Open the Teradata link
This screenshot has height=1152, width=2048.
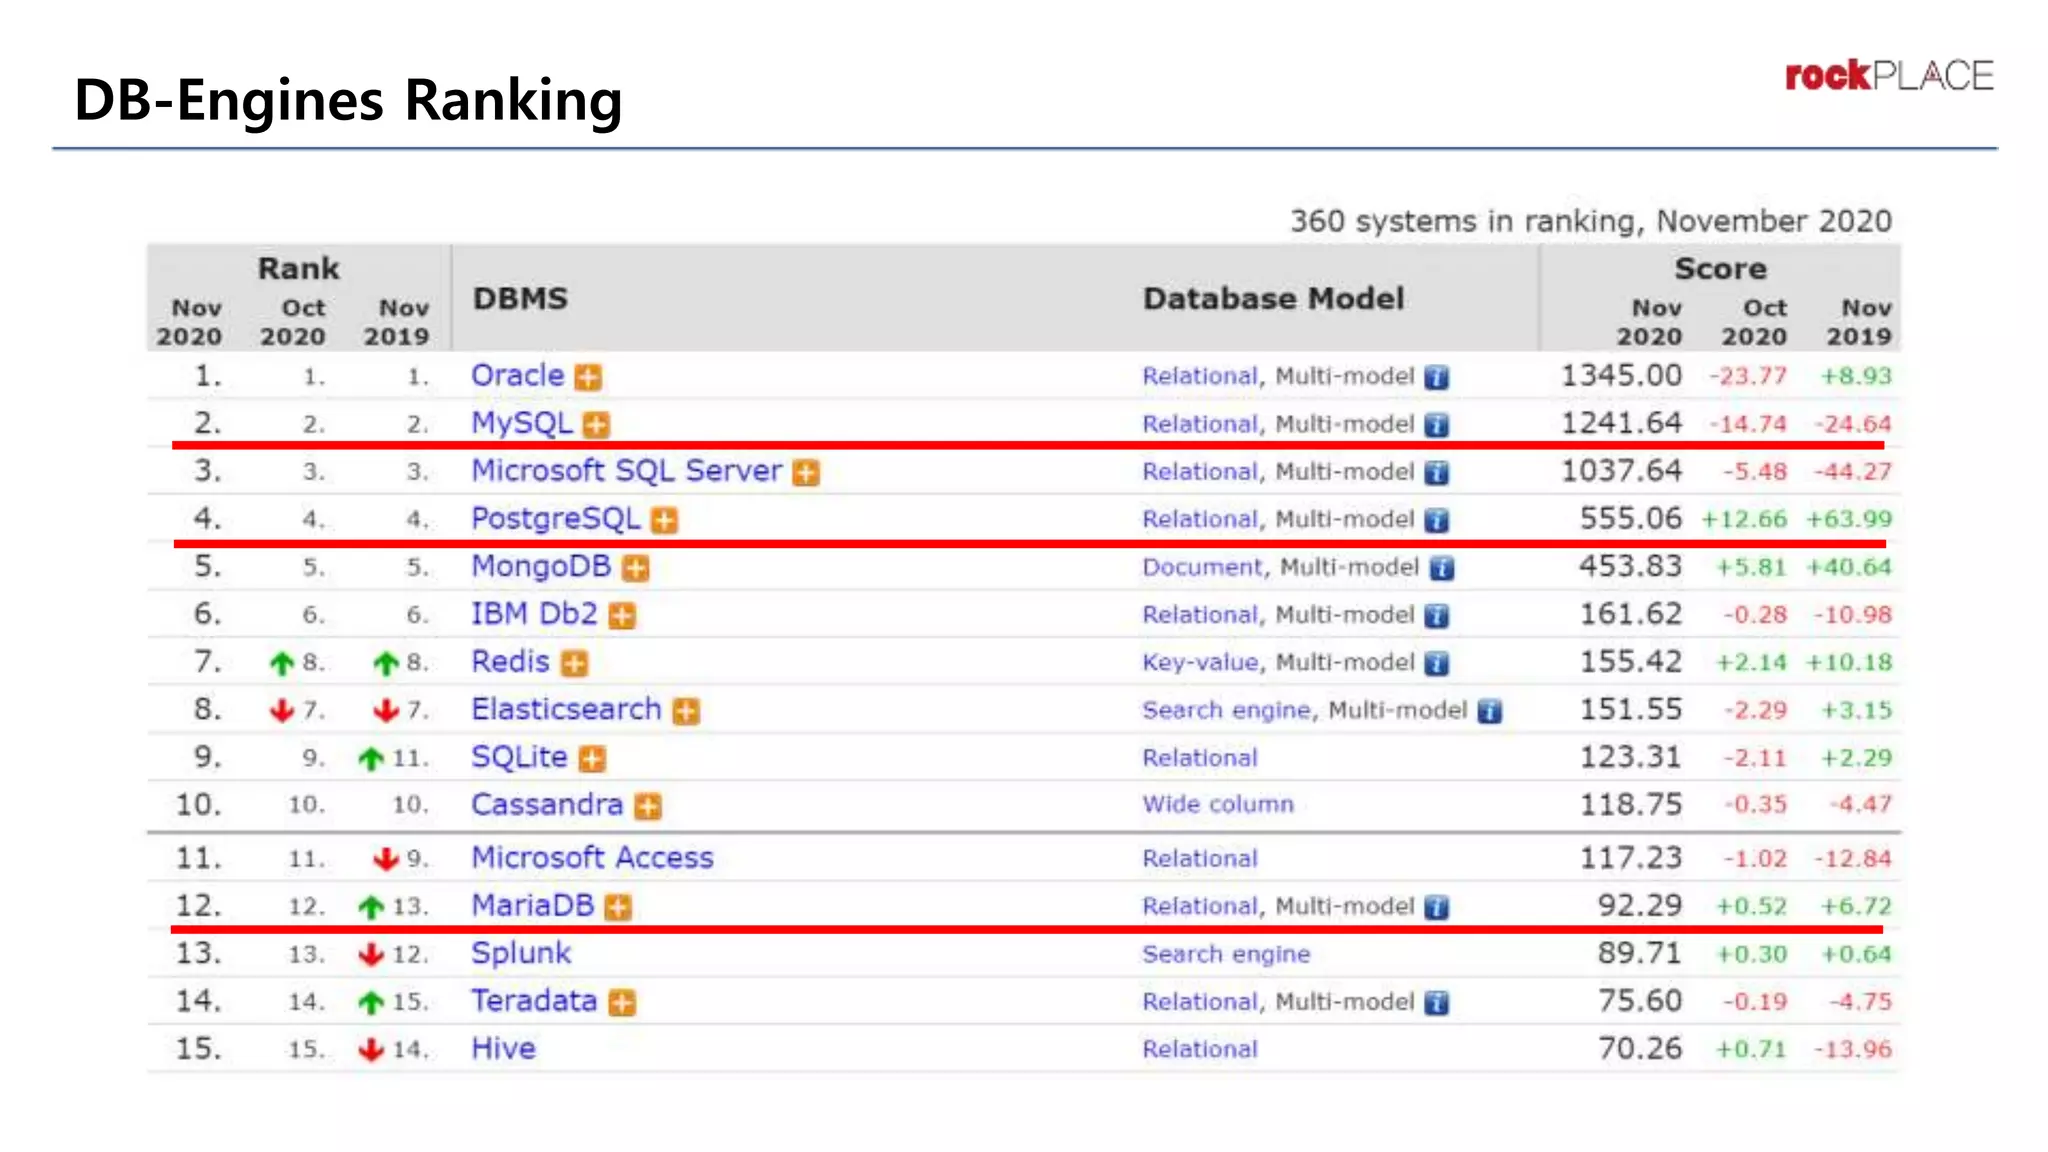(534, 1000)
